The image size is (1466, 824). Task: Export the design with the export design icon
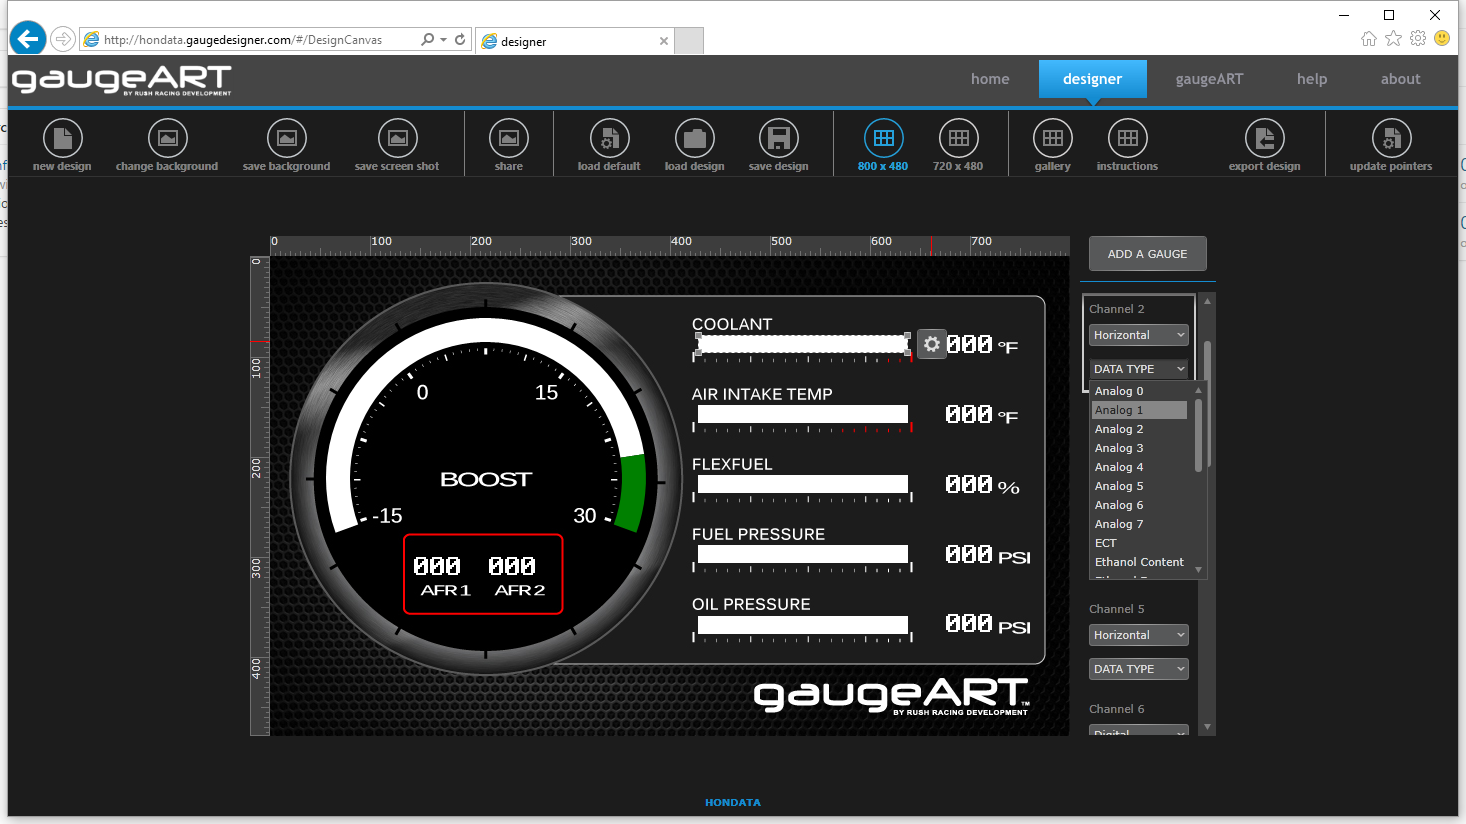(1264, 143)
